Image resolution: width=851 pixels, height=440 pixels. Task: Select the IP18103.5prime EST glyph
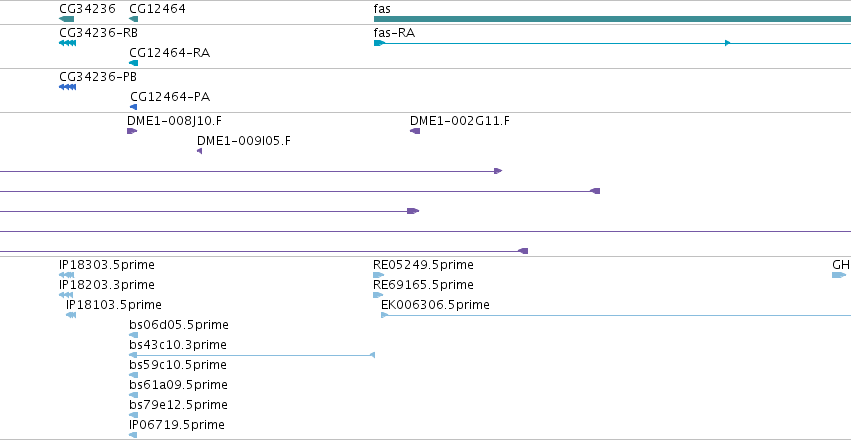tap(71, 315)
